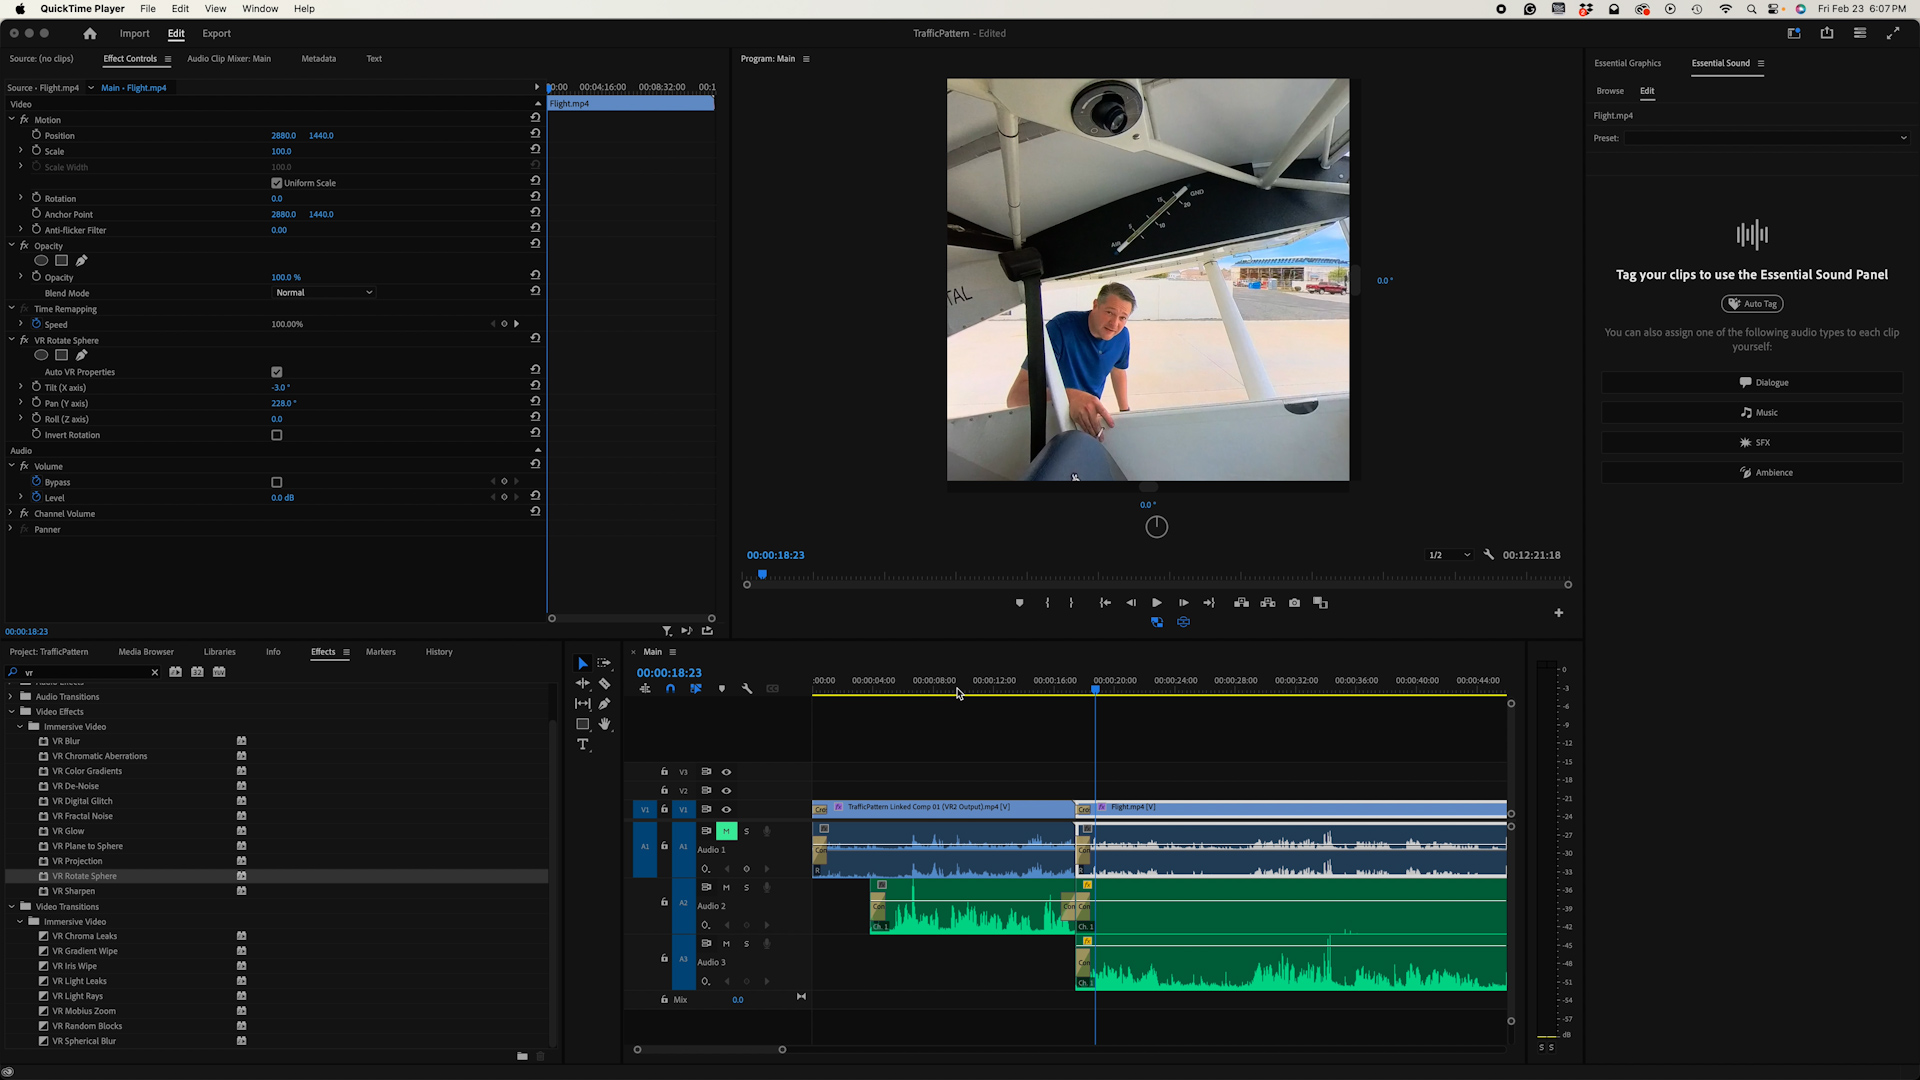Select the Track Select Forward tool
The height and width of the screenshot is (1080, 1920).
(604, 664)
